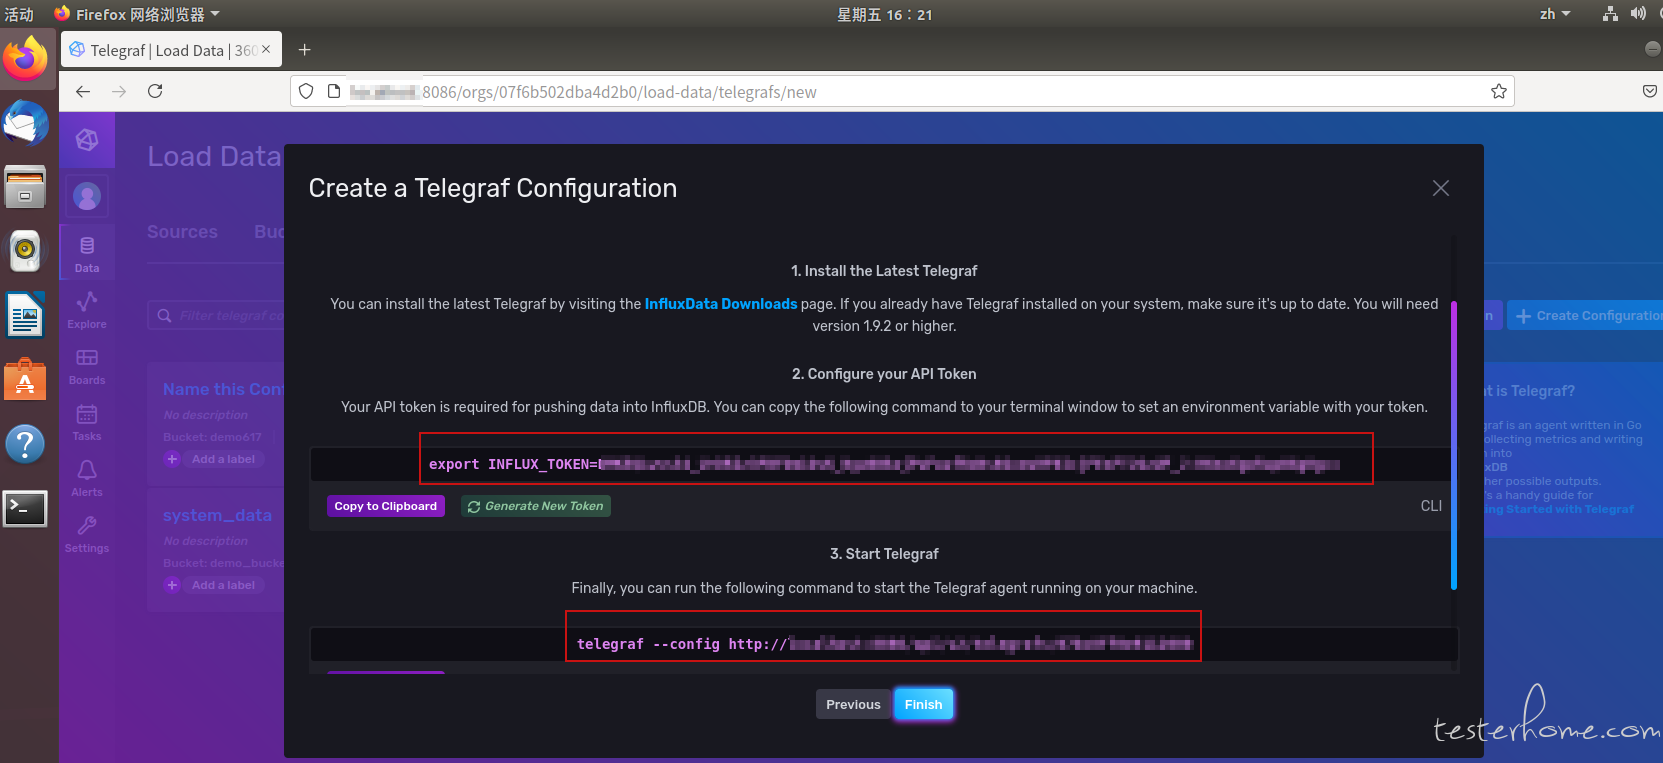Open the Boards section in sidebar
This screenshot has width=1663, height=763.
tap(87, 366)
